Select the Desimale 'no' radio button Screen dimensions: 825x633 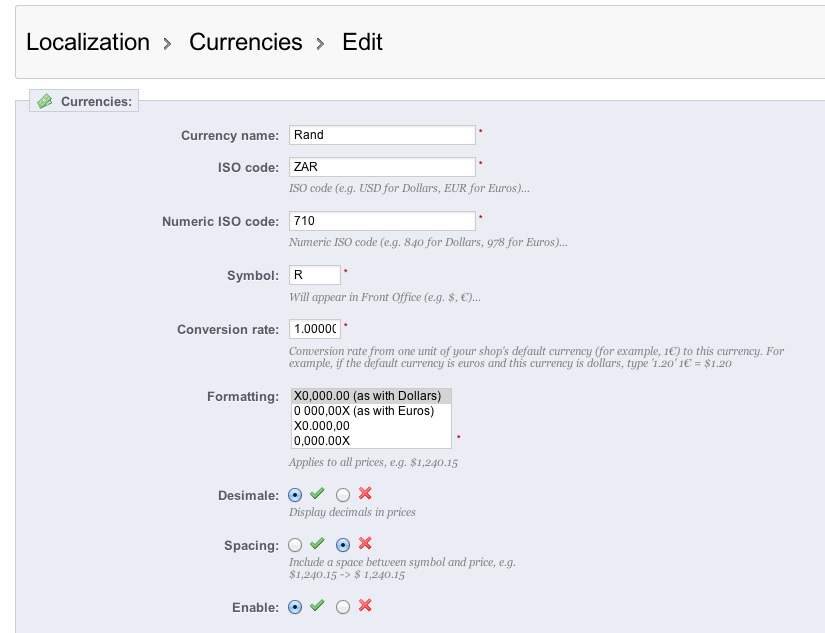click(343, 494)
